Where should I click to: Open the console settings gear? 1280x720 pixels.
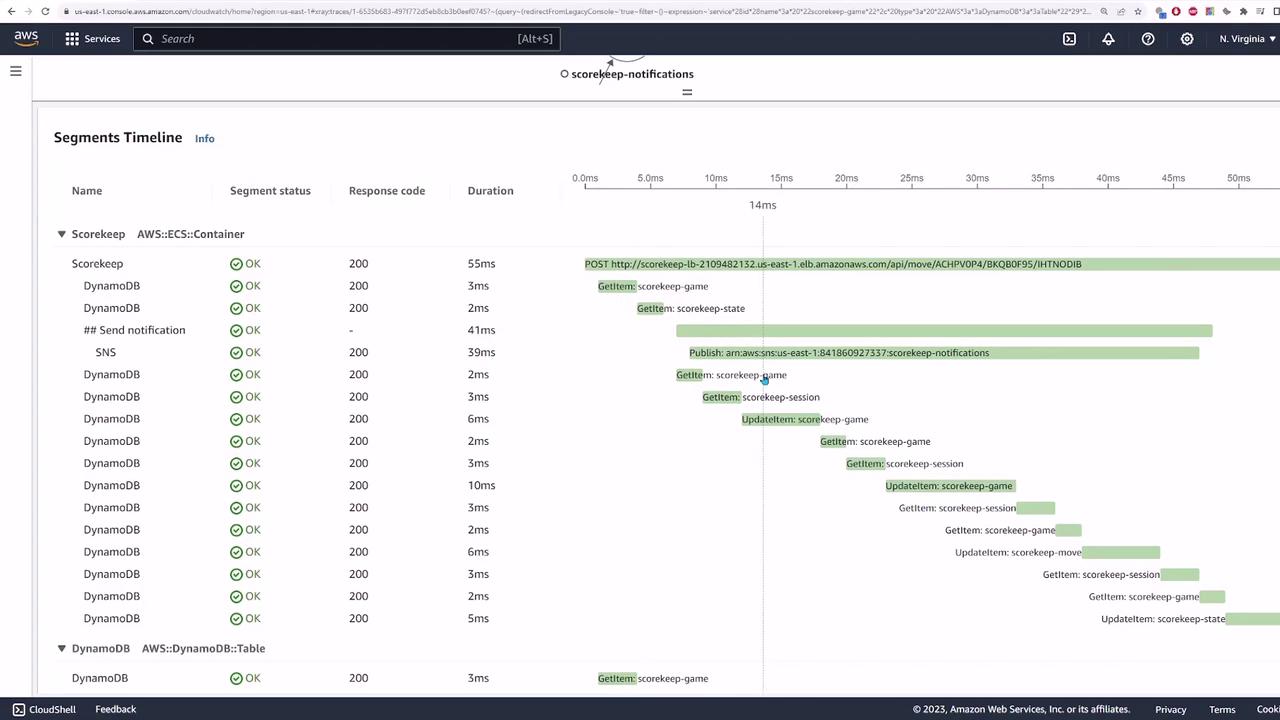1187,39
